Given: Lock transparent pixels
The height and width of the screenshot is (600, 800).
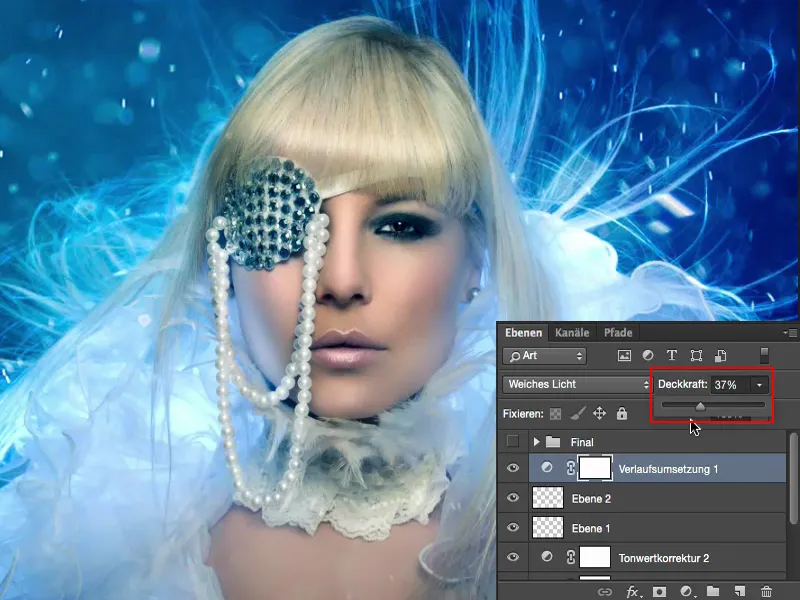Looking at the screenshot, I should click(x=555, y=414).
